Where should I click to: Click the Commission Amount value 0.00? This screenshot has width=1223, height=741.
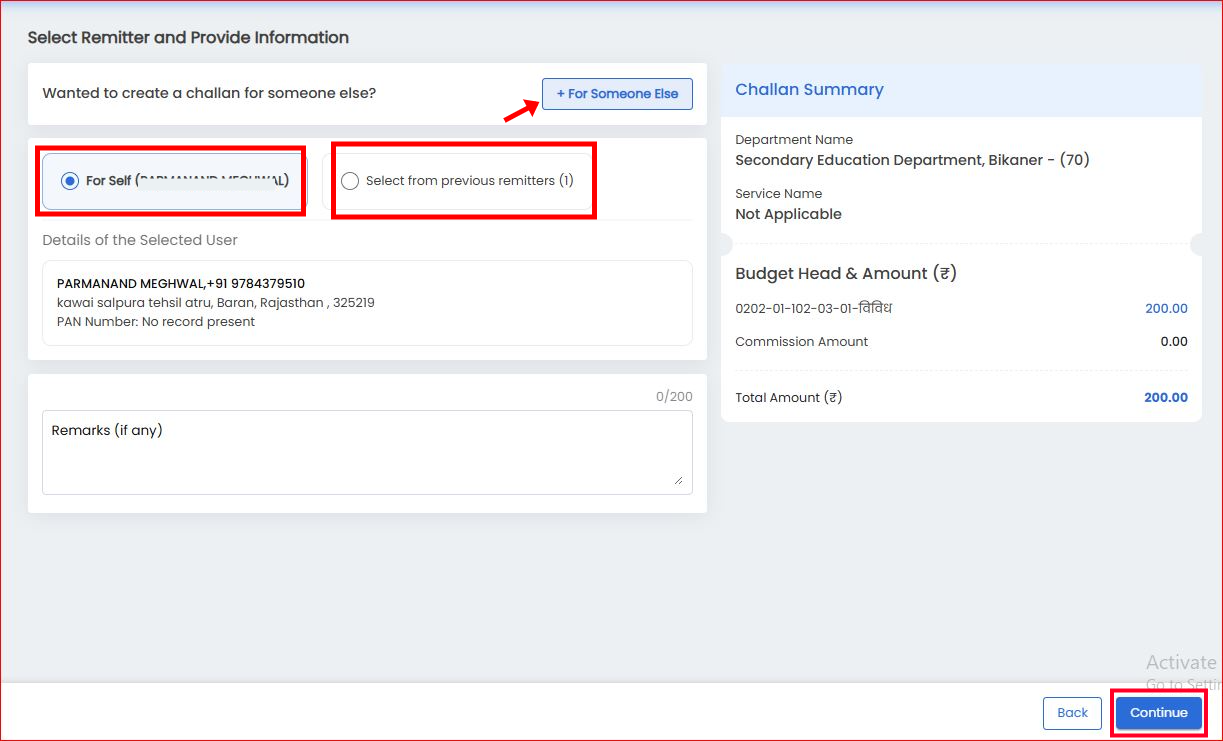[x=1174, y=342]
